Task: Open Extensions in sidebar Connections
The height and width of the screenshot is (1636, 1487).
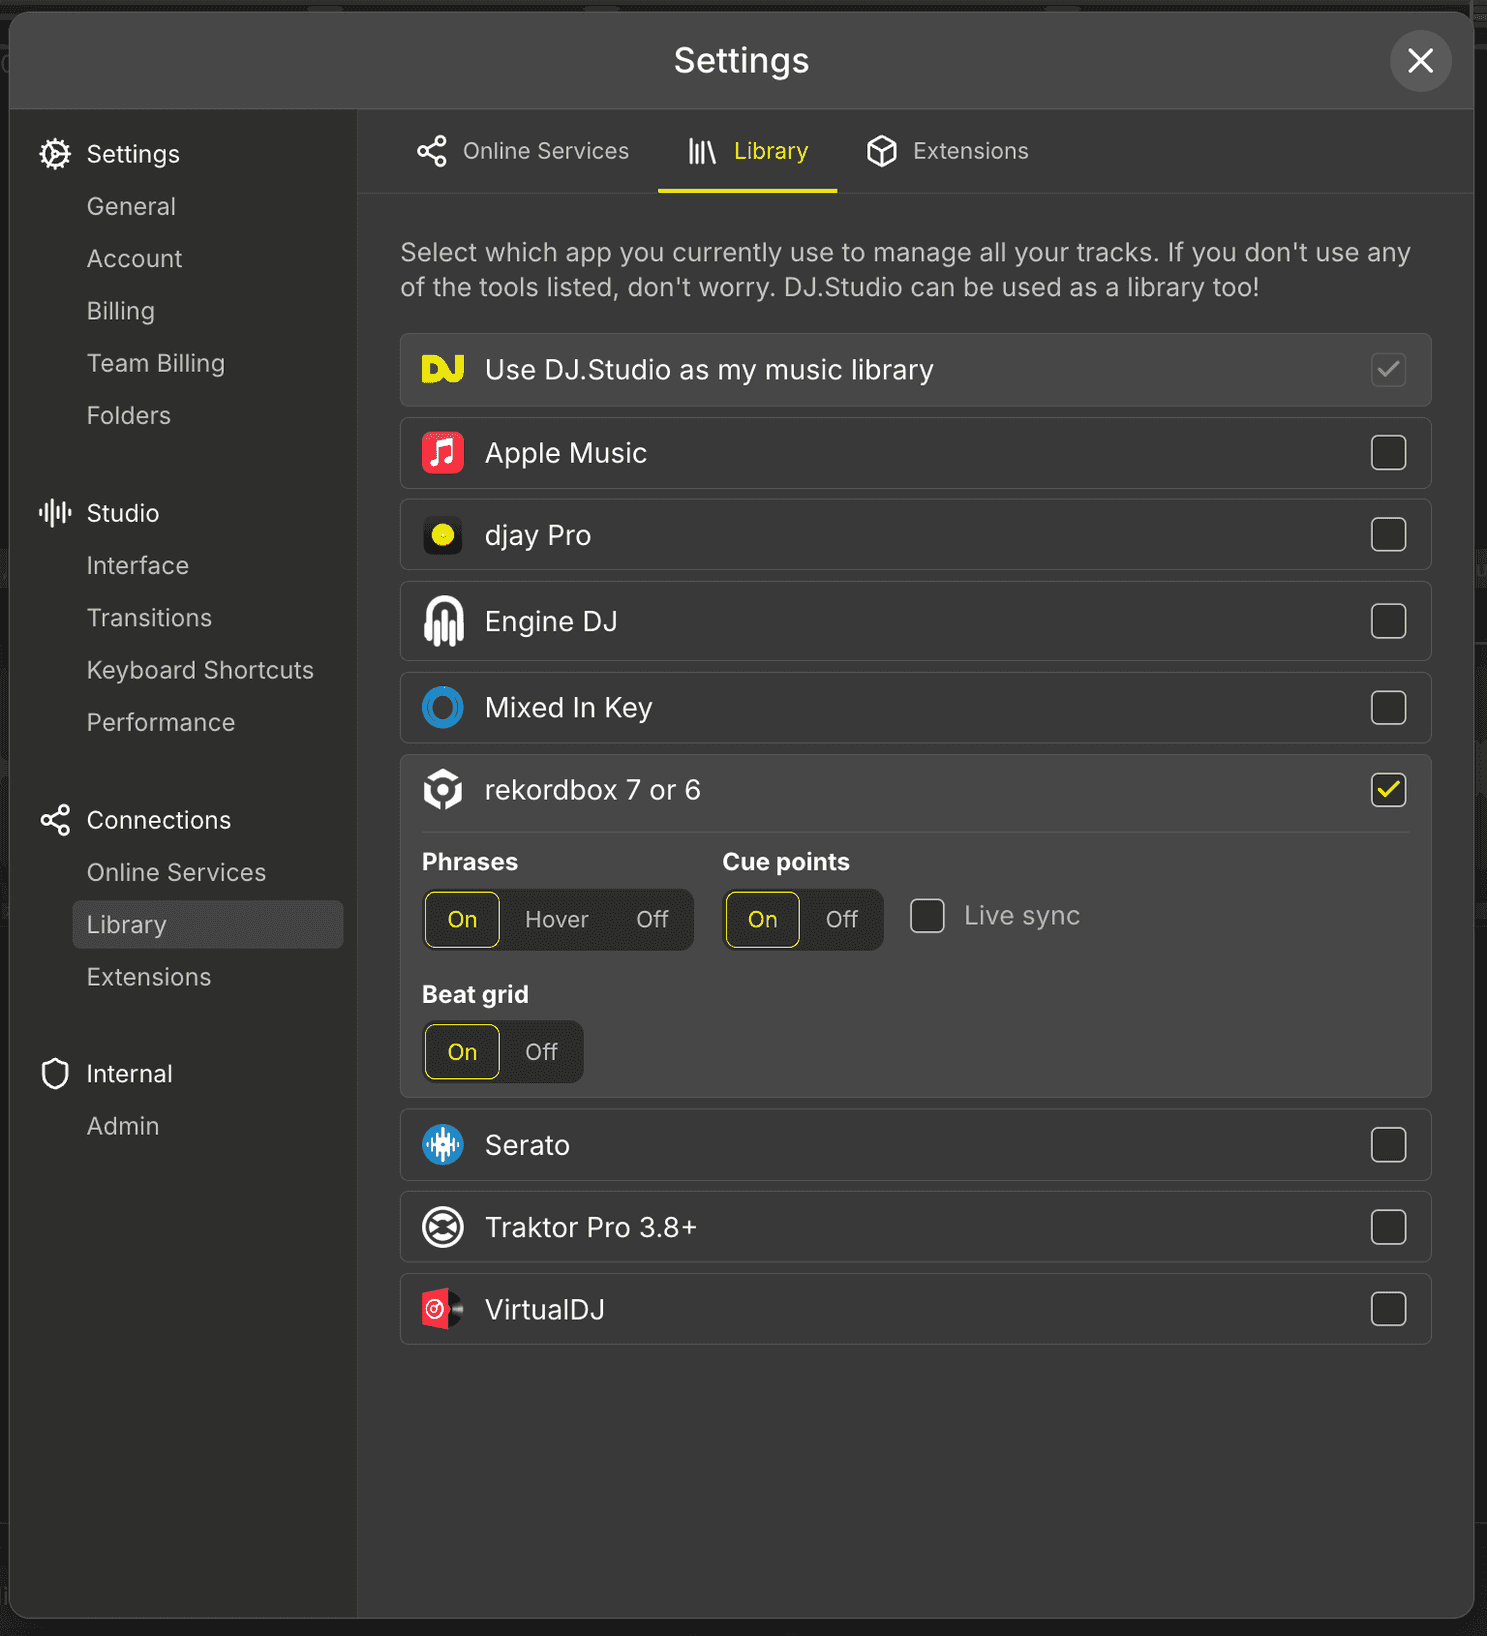Action: tap(148, 977)
